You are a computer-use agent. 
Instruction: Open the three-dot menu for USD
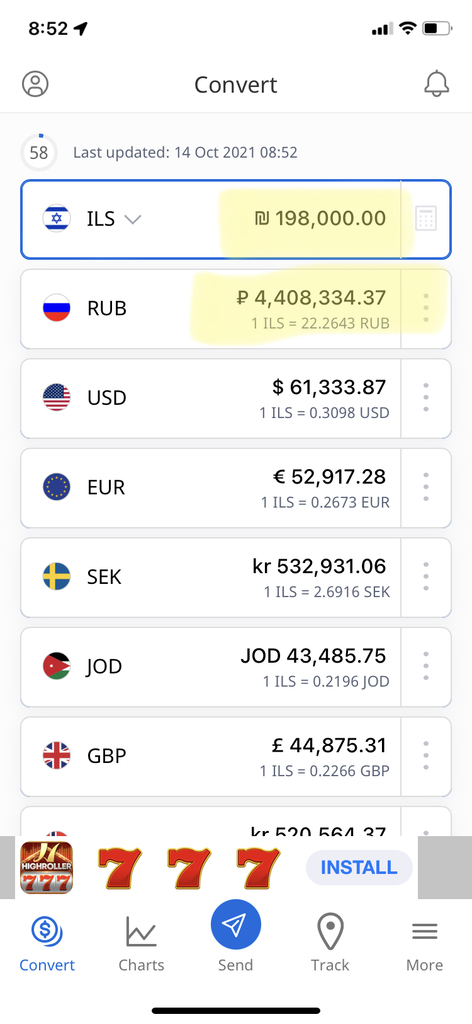[426, 398]
